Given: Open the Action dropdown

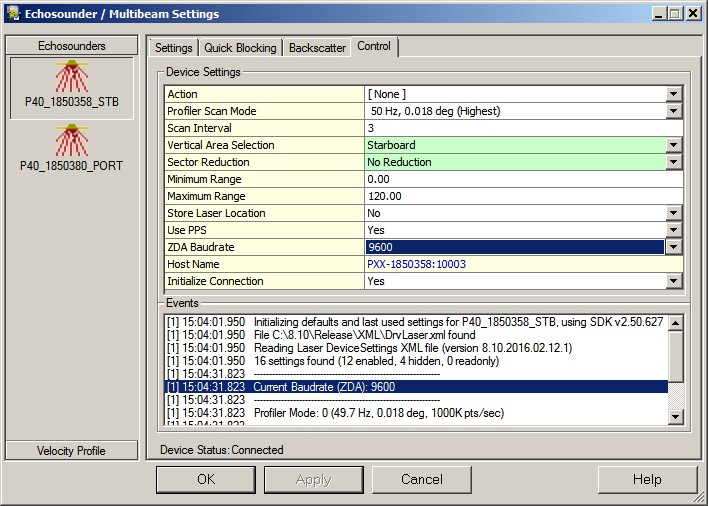Looking at the screenshot, I should tap(674, 94).
